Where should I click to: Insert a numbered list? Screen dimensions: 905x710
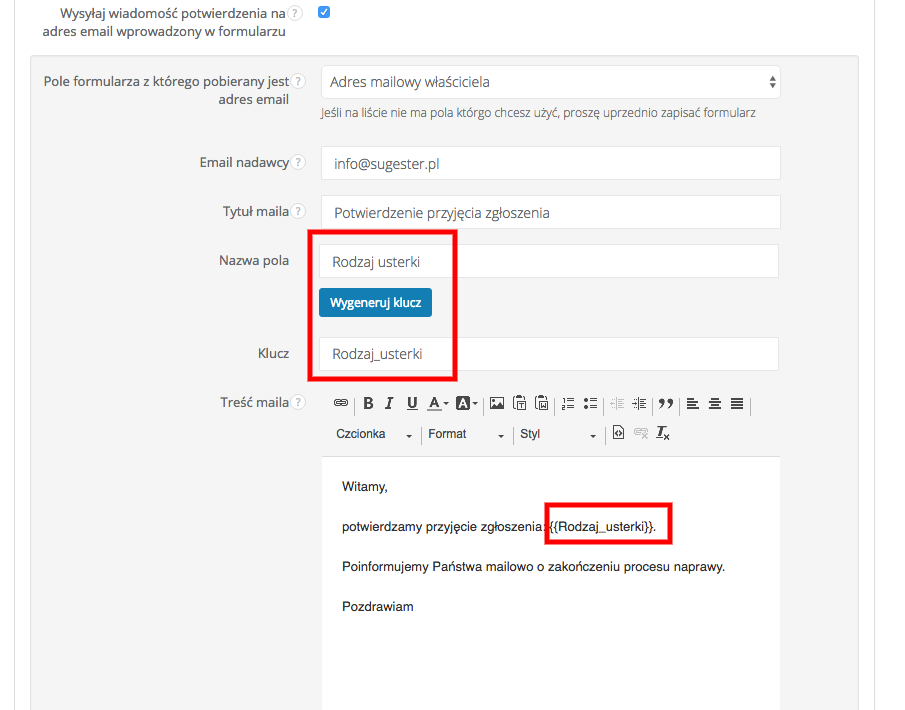click(568, 403)
